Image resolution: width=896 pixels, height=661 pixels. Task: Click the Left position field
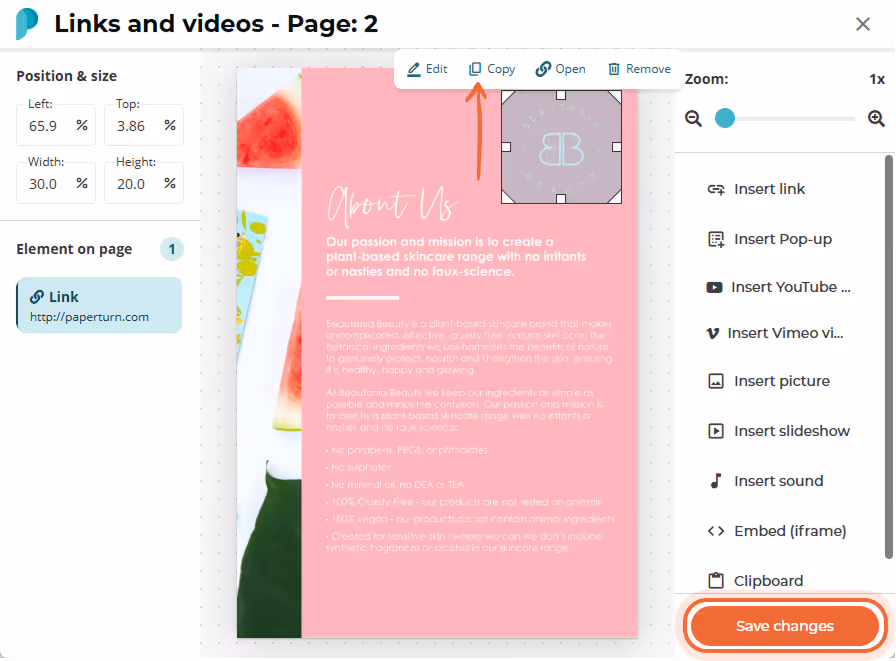pos(55,125)
